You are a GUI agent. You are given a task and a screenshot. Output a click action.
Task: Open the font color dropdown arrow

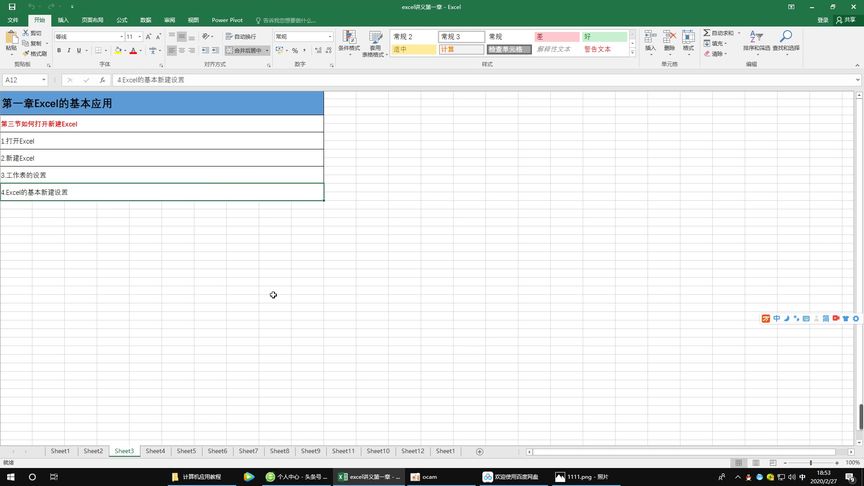pyautogui.click(x=141, y=51)
